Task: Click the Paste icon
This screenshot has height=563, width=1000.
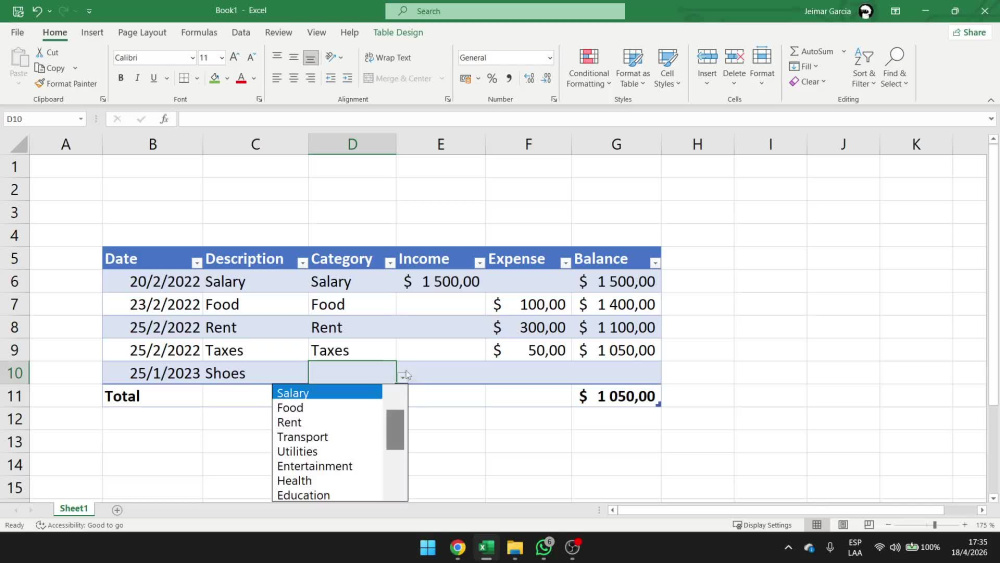Action: [18, 60]
